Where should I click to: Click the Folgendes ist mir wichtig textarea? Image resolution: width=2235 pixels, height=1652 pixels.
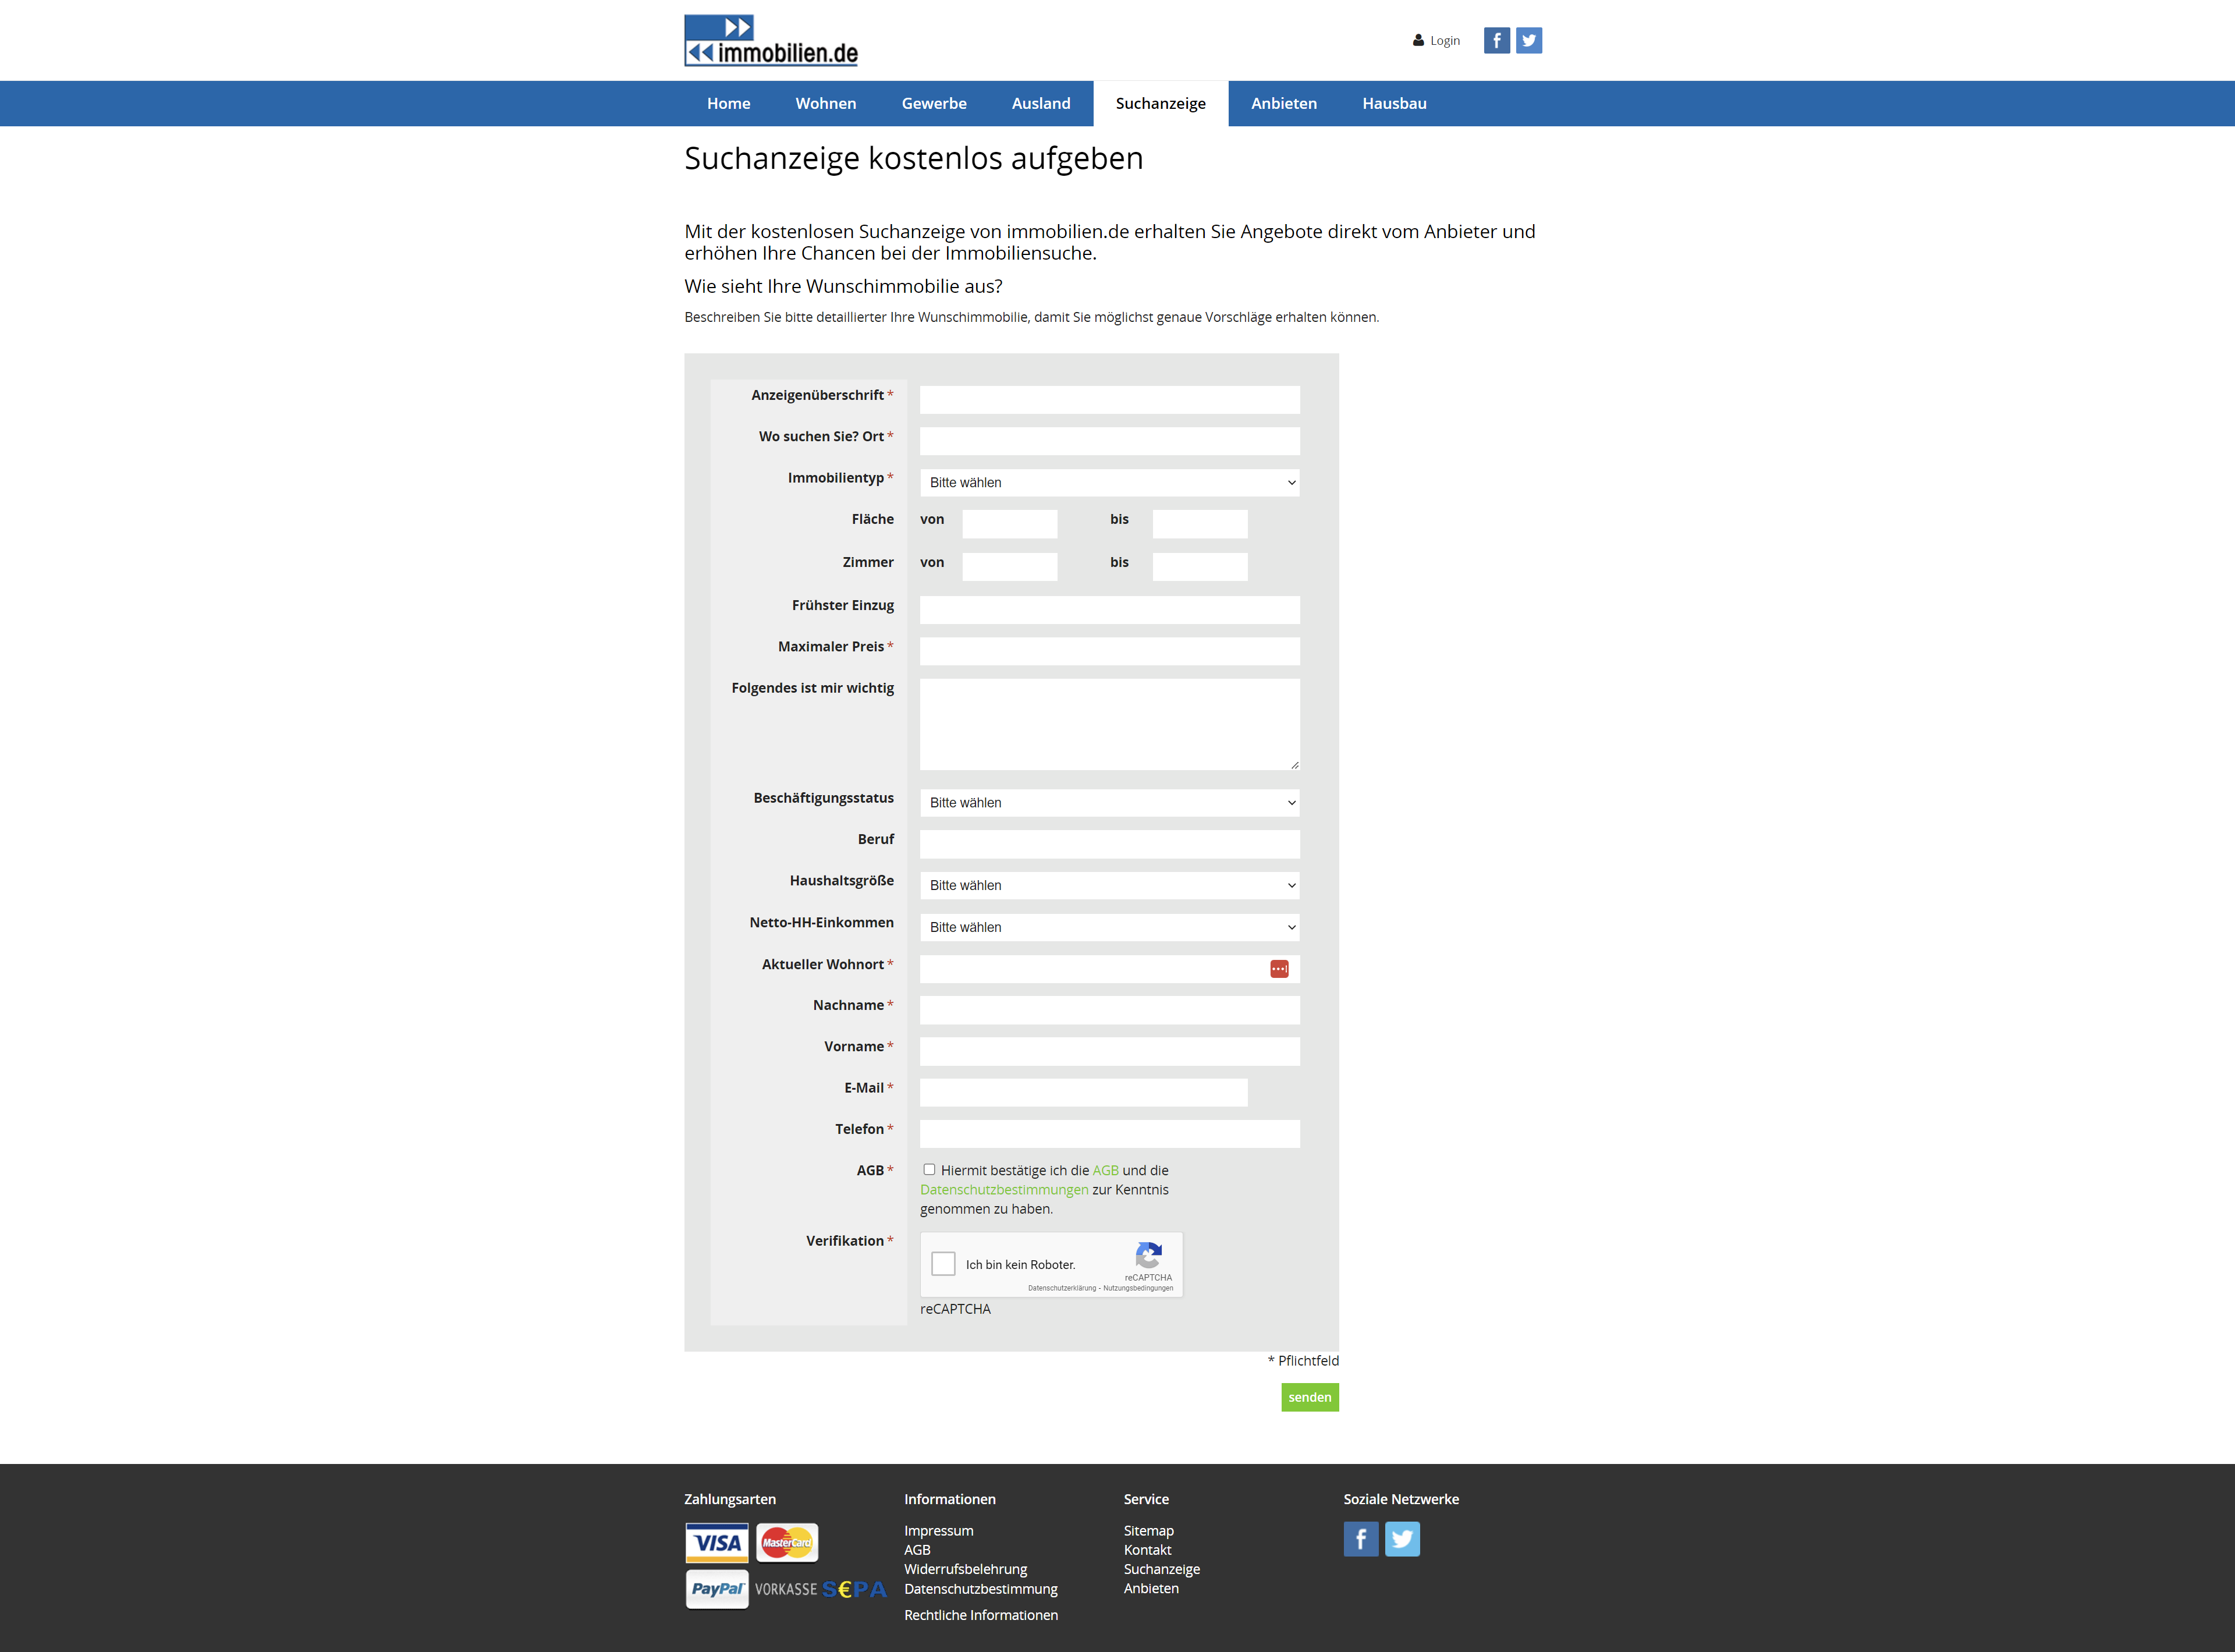1109,724
